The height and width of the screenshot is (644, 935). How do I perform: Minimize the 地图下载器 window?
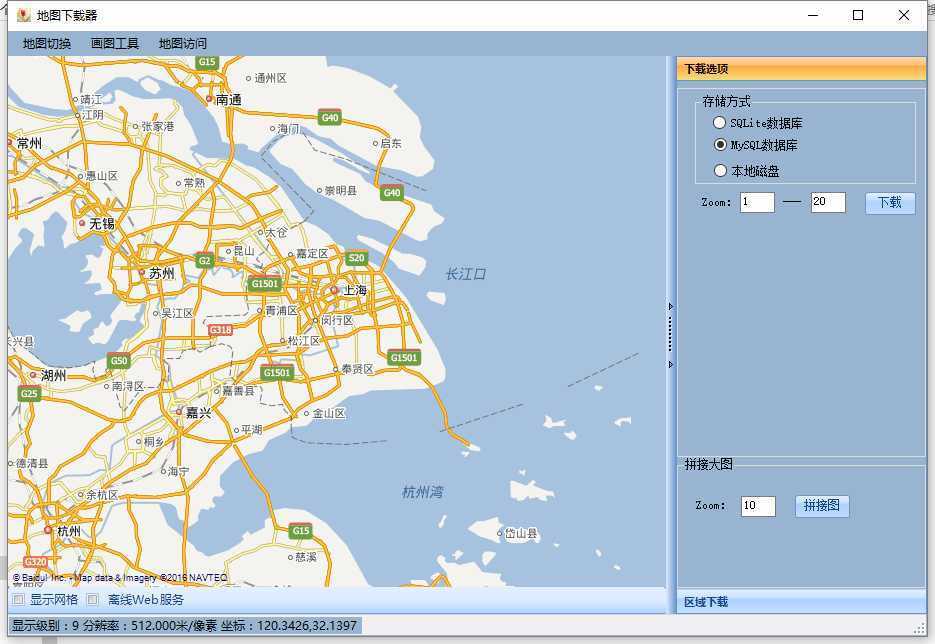tap(813, 15)
